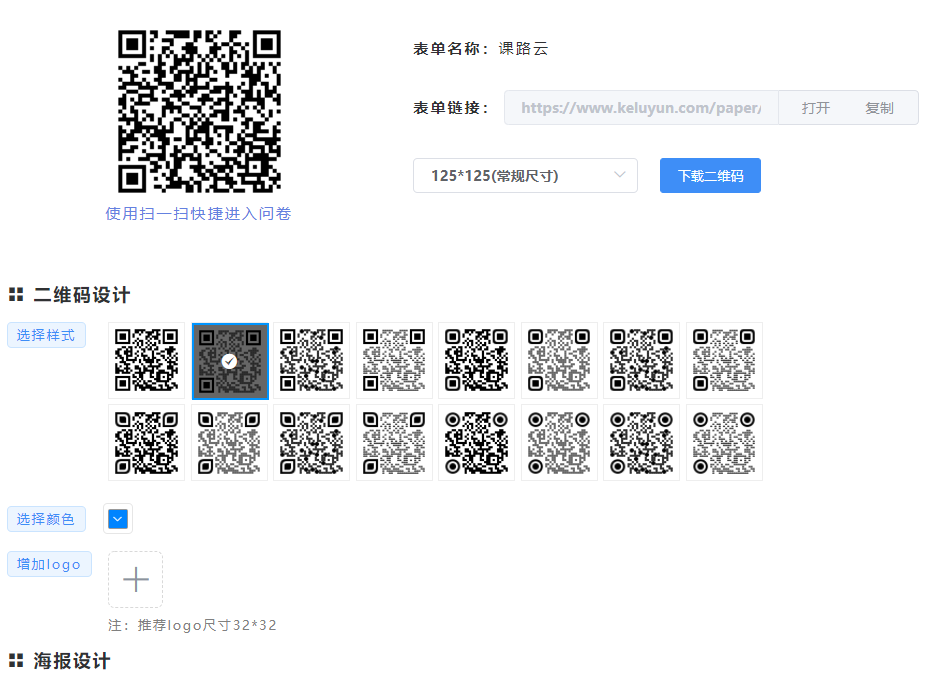Click the 选择颜色 label
This screenshot has width=931, height=680.
click(x=46, y=519)
